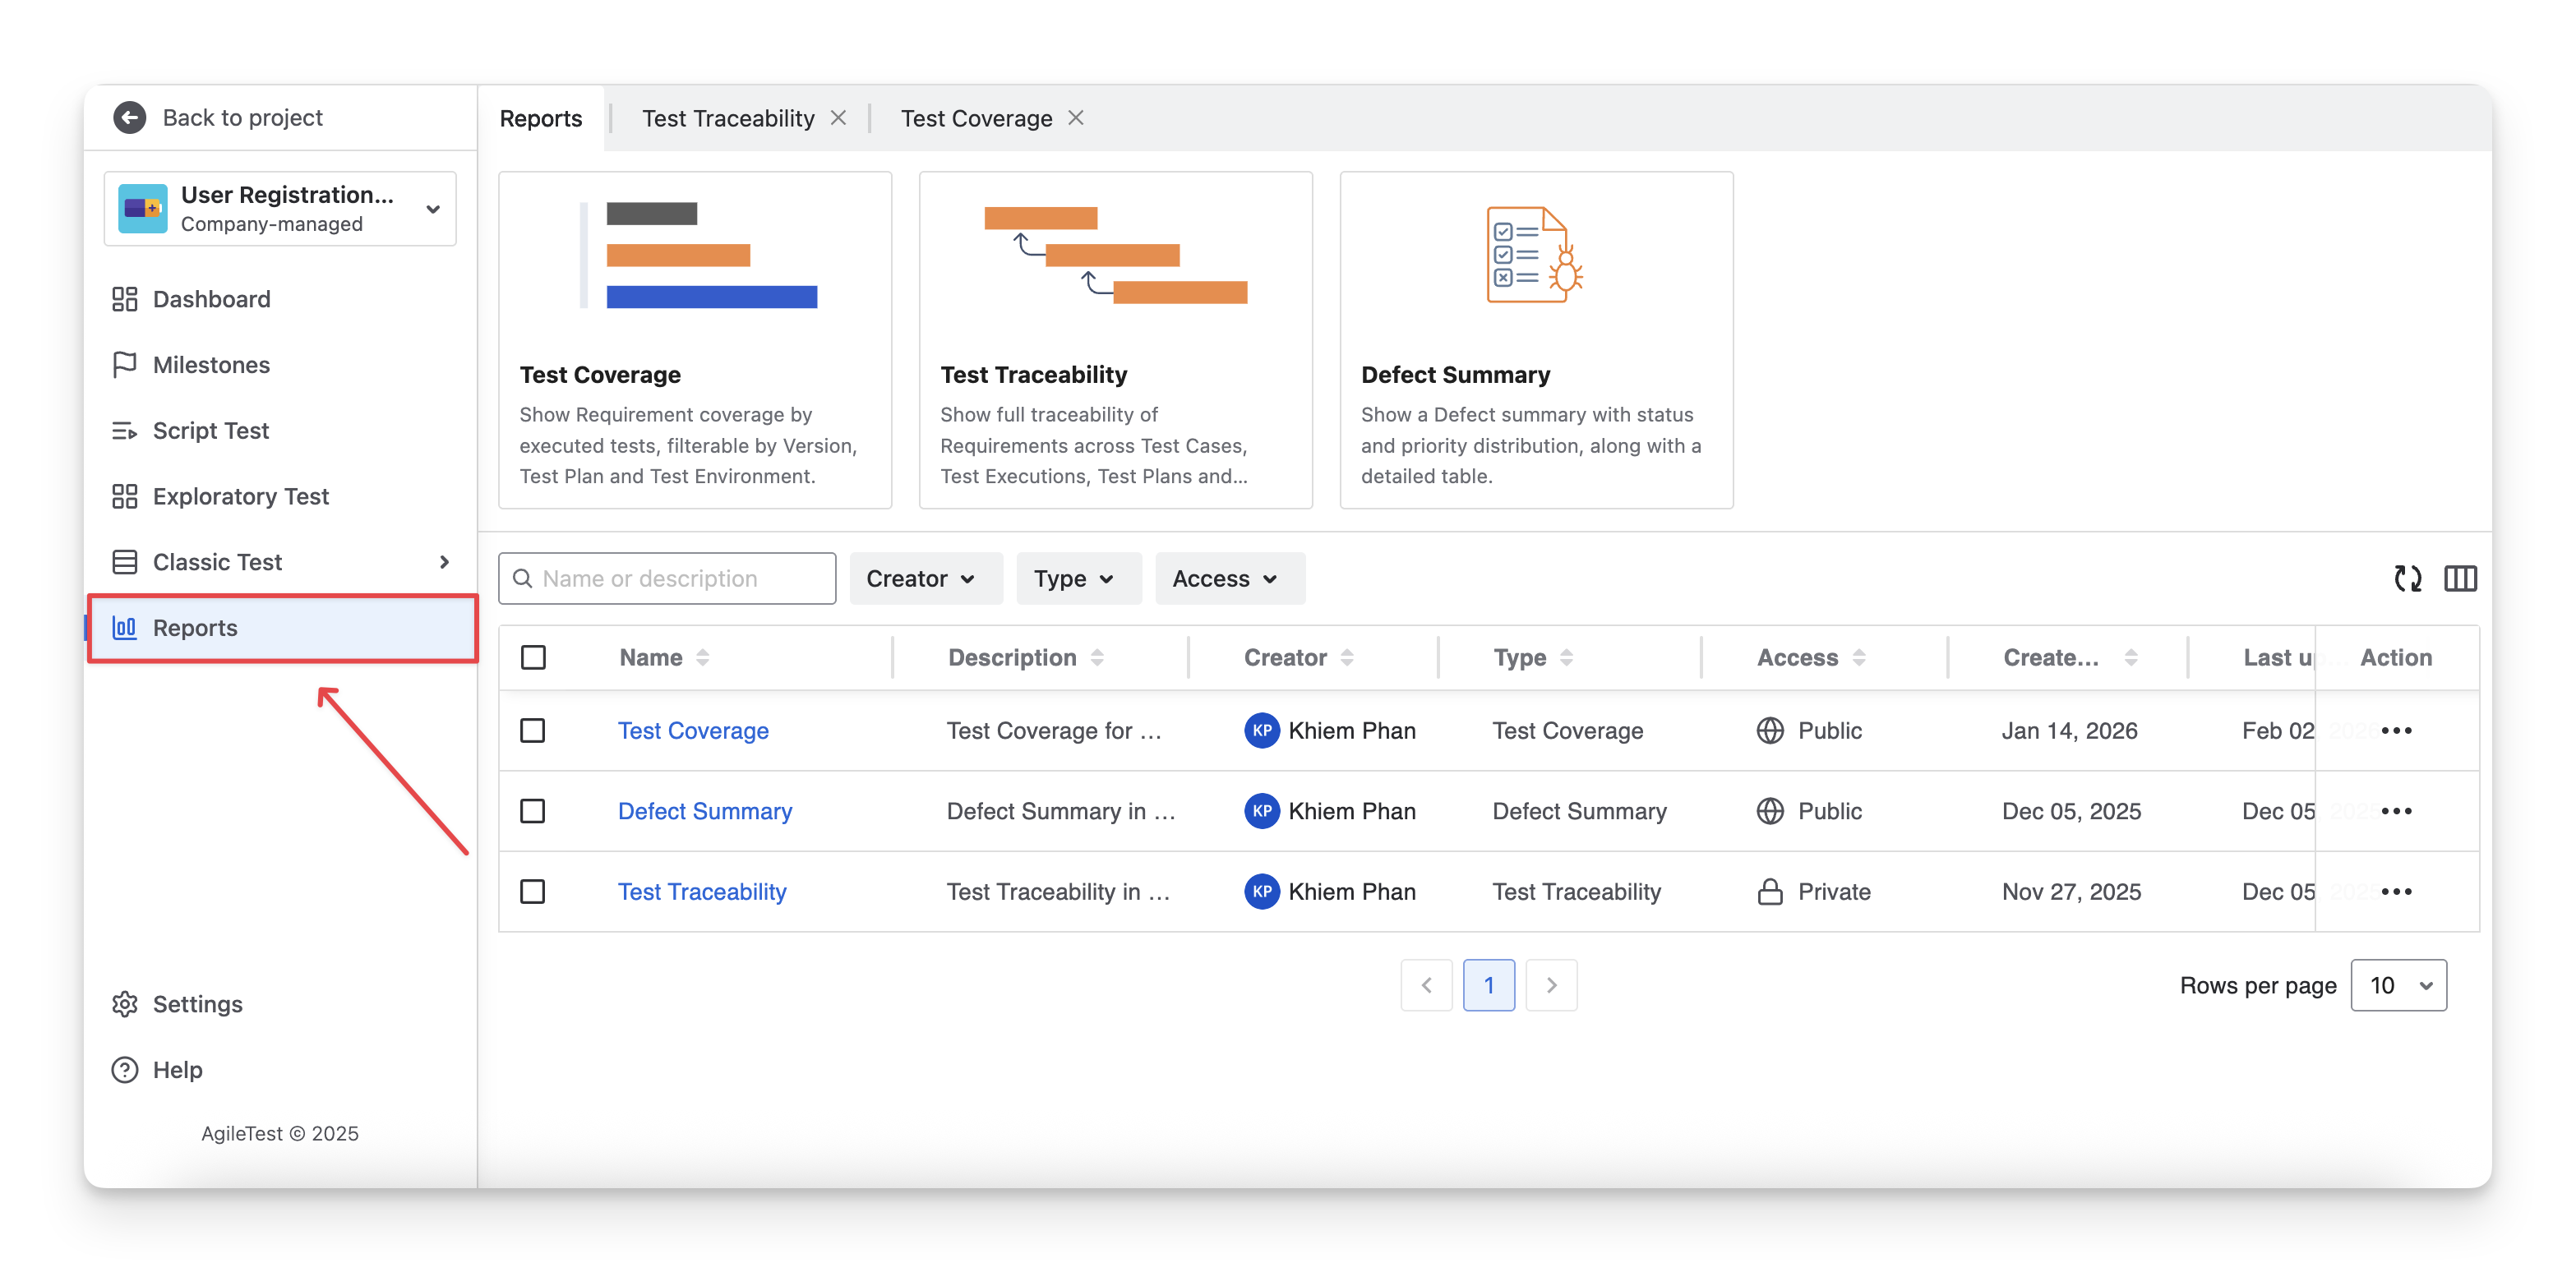Check the select-all checkbox in the table header

pos(533,657)
